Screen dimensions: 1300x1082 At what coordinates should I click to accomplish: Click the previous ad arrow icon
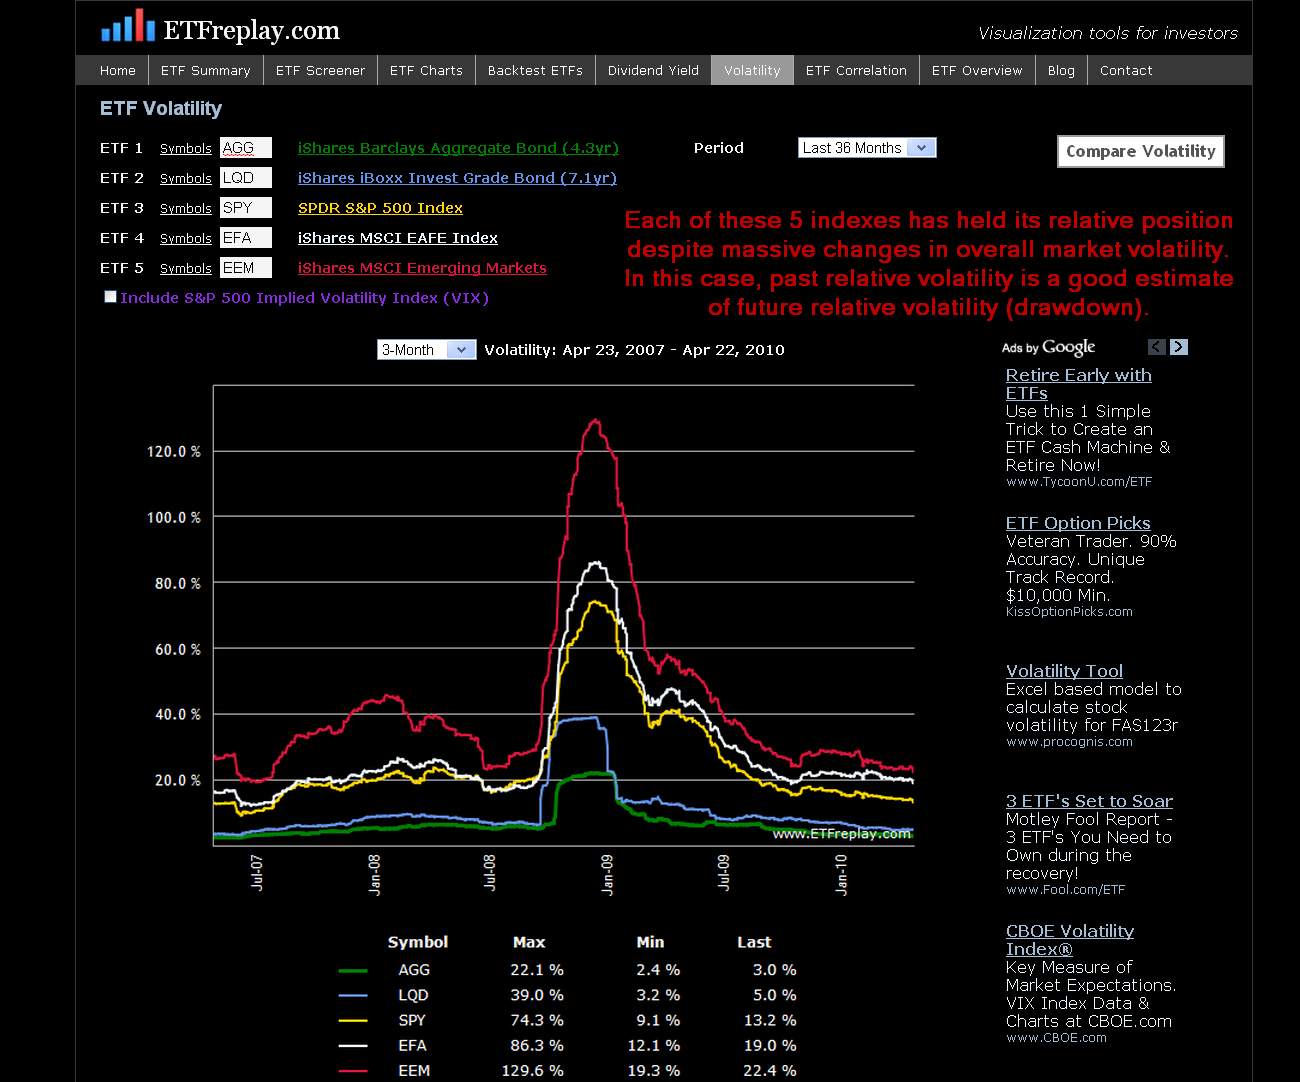1157,347
